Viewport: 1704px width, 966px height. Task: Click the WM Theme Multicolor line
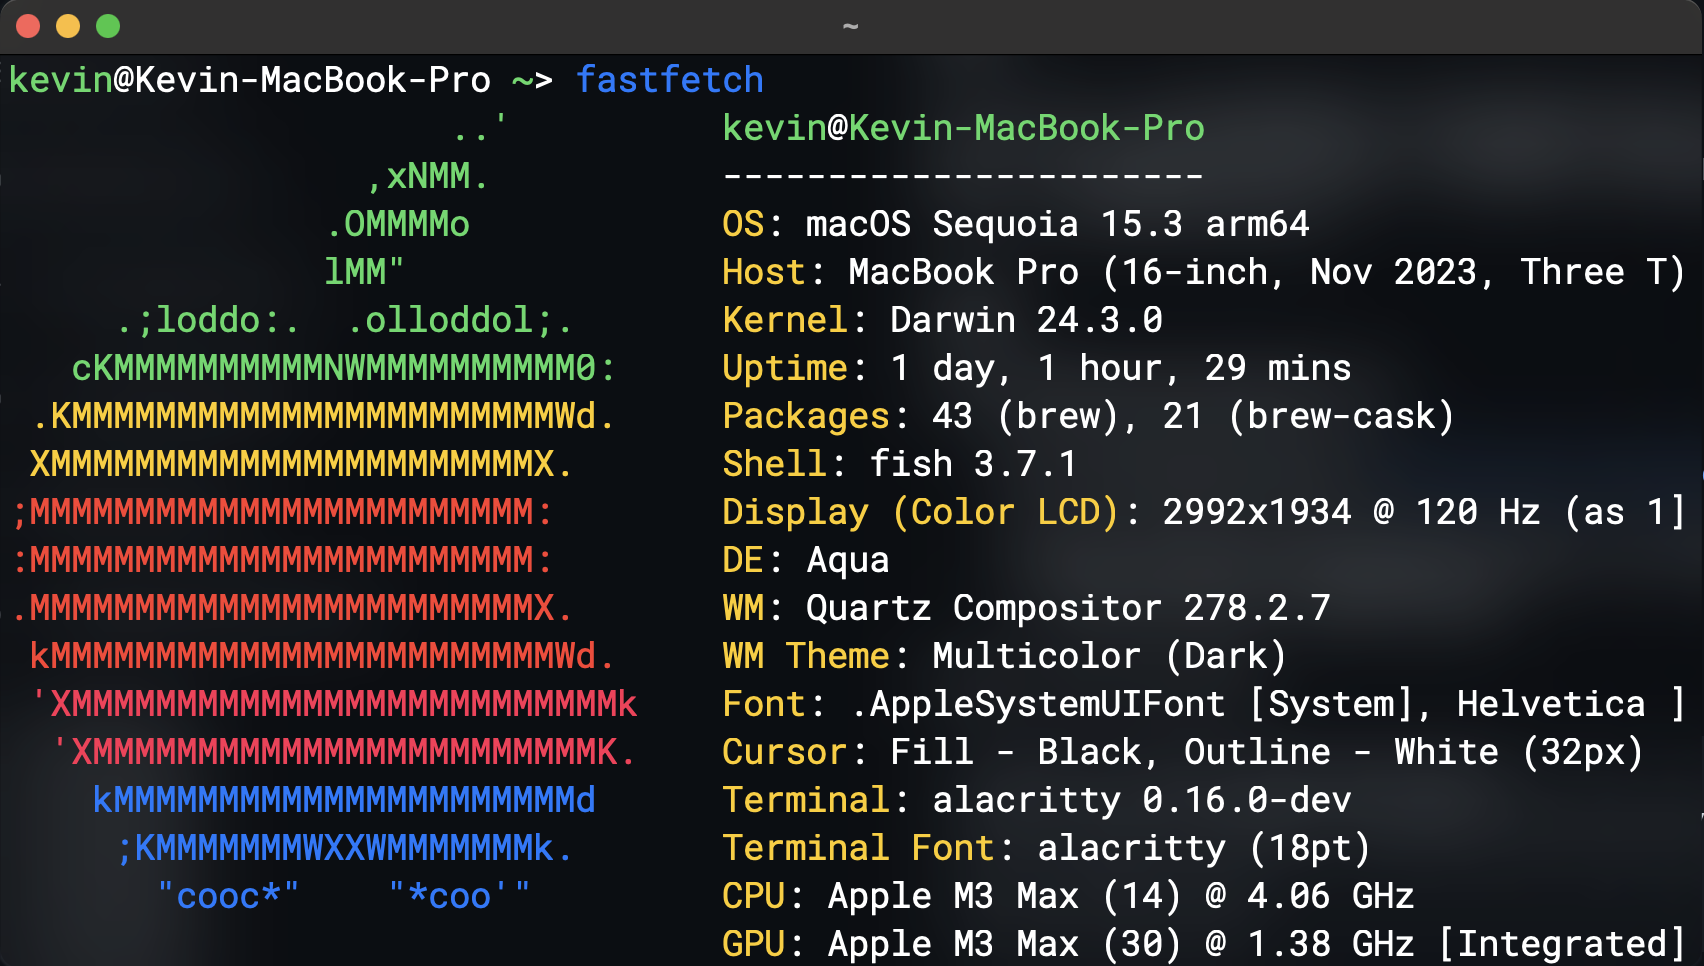click(1004, 656)
